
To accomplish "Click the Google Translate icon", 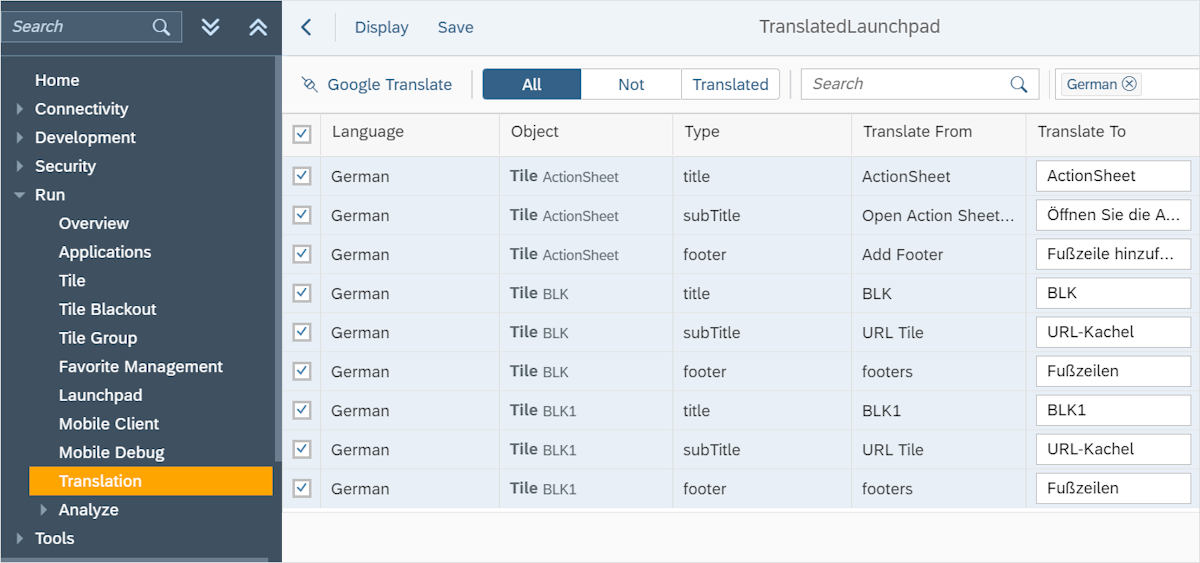I will pyautogui.click(x=310, y=85).
